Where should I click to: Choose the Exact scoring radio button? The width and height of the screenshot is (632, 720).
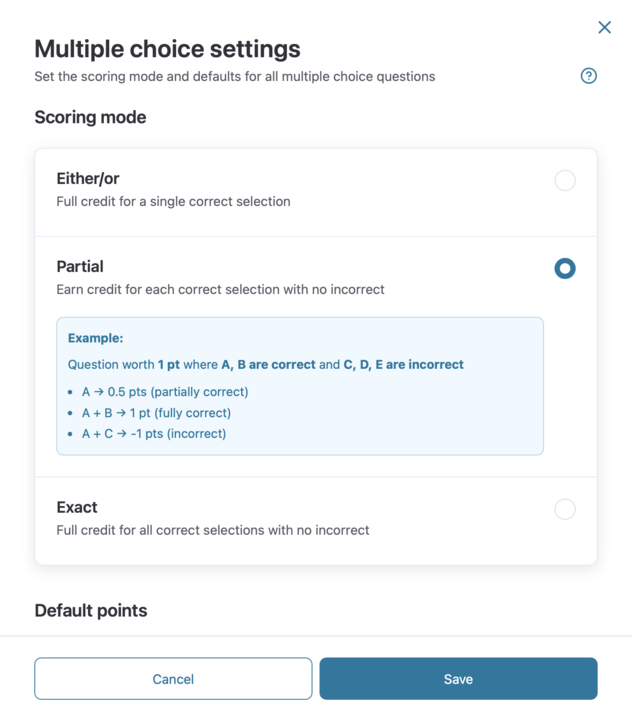565,509
